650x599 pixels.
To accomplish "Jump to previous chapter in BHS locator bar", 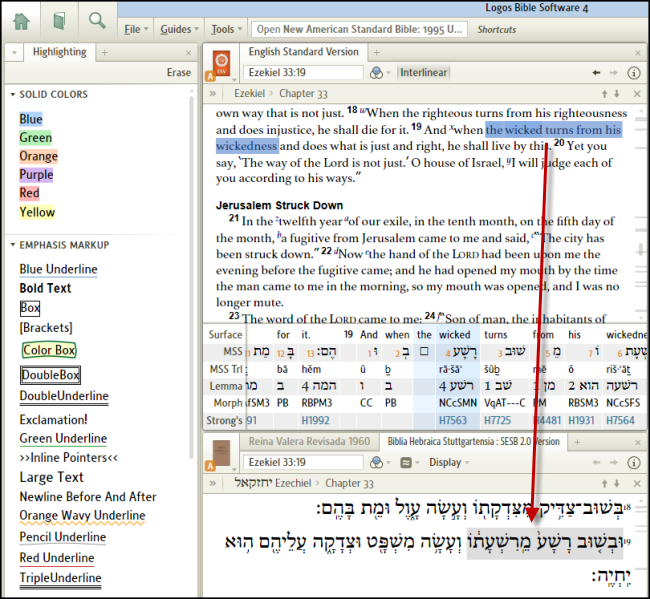I will coord(604,483).
